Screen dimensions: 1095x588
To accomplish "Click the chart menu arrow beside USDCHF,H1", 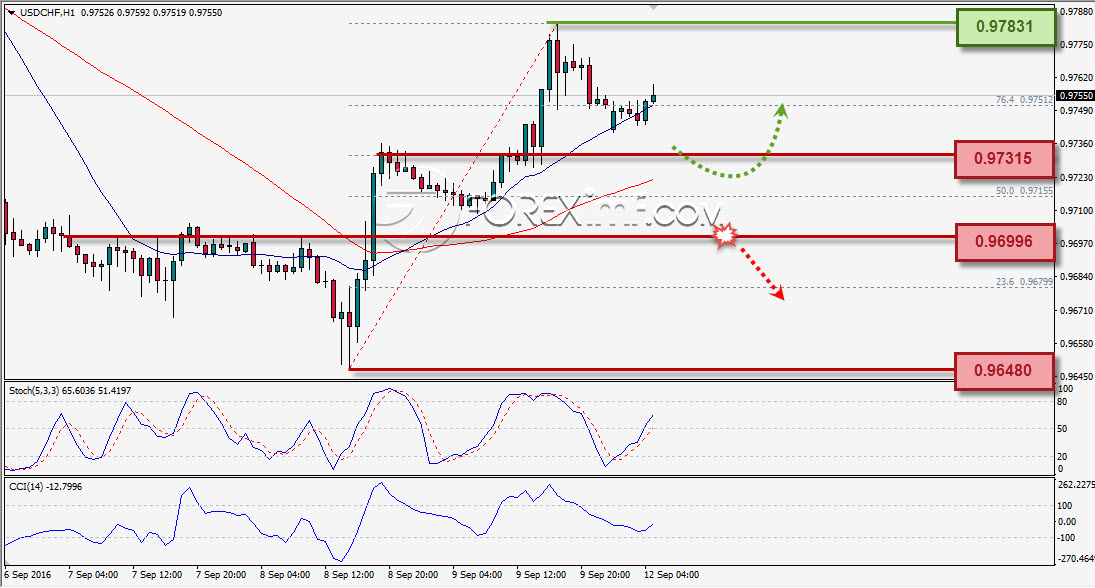I will coord(11,13).
